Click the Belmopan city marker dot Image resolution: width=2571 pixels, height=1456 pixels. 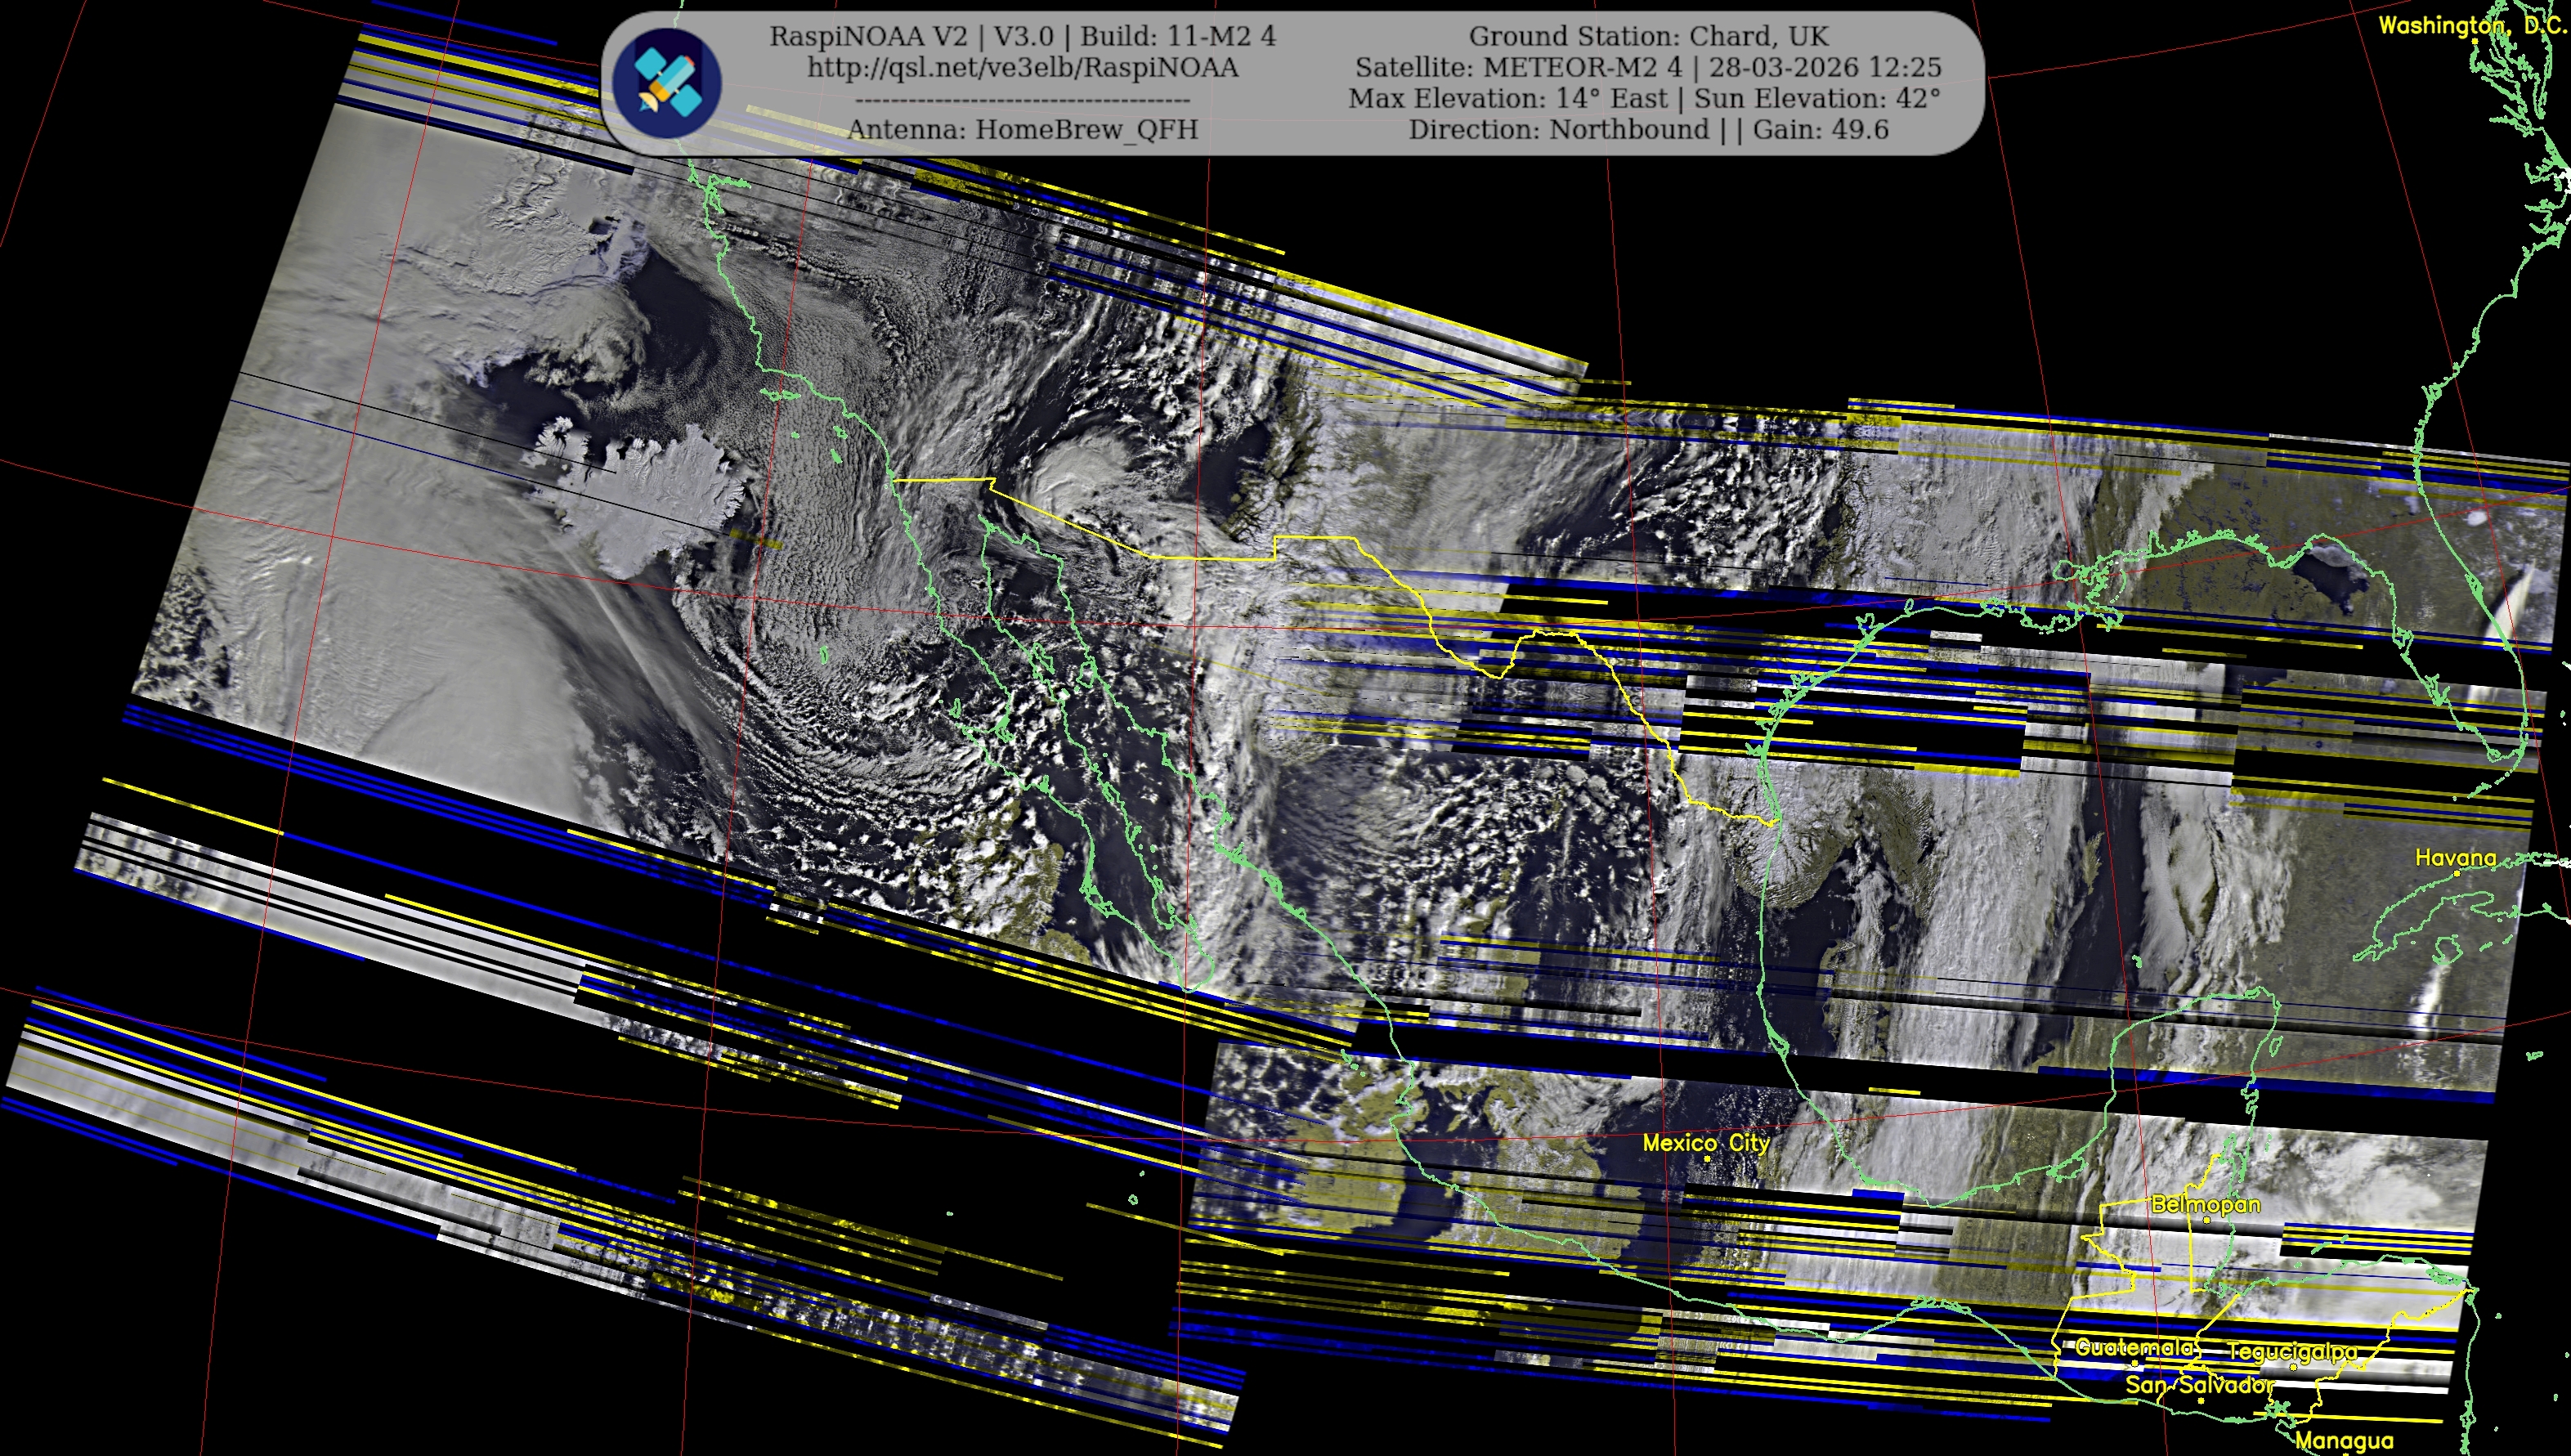pos(2207,1221)
